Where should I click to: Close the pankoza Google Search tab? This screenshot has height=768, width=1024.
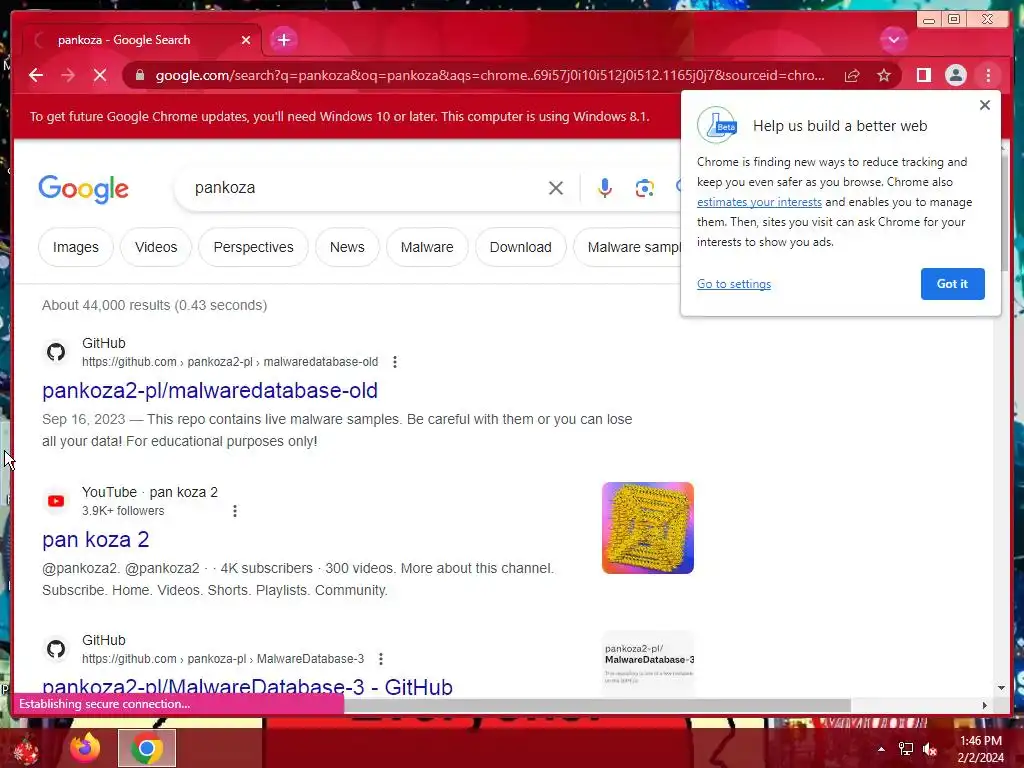point(246,40)
